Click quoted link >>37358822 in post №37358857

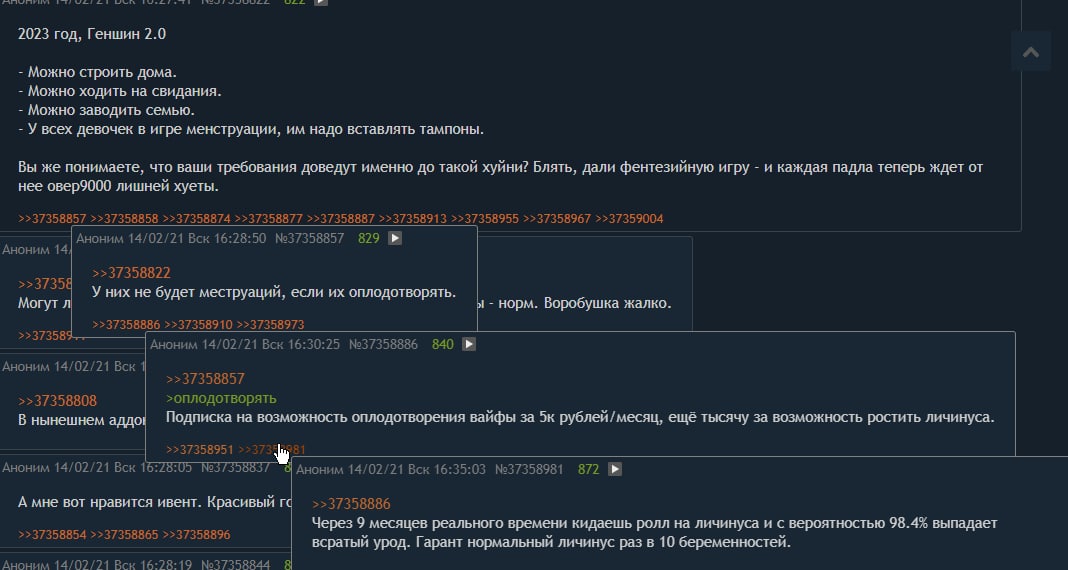tap(131, 273)
